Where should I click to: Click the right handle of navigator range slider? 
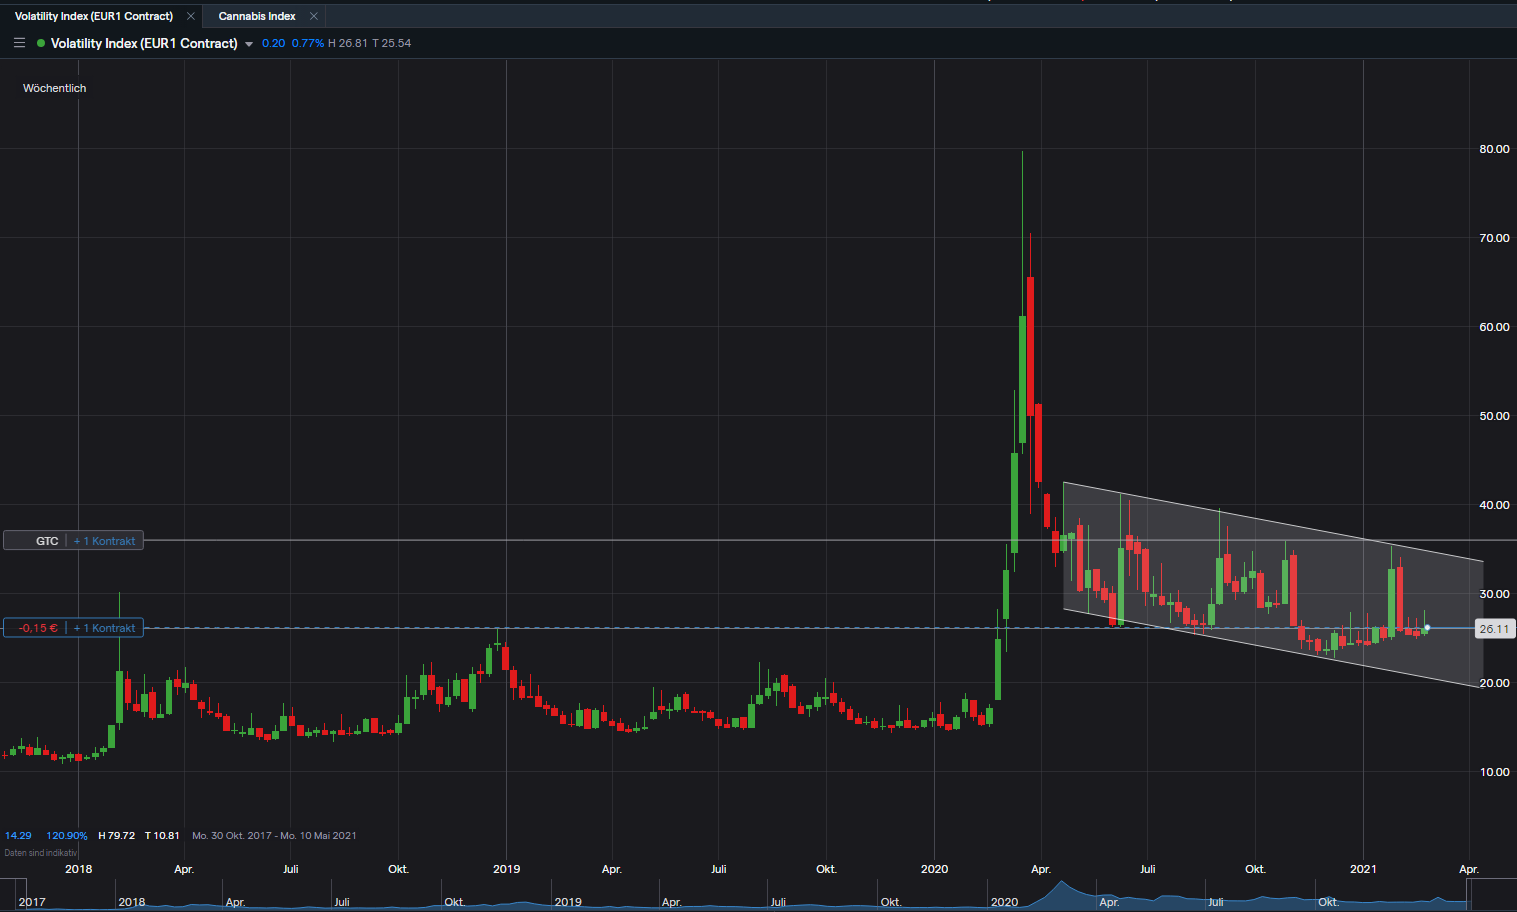pos(1468,894)
